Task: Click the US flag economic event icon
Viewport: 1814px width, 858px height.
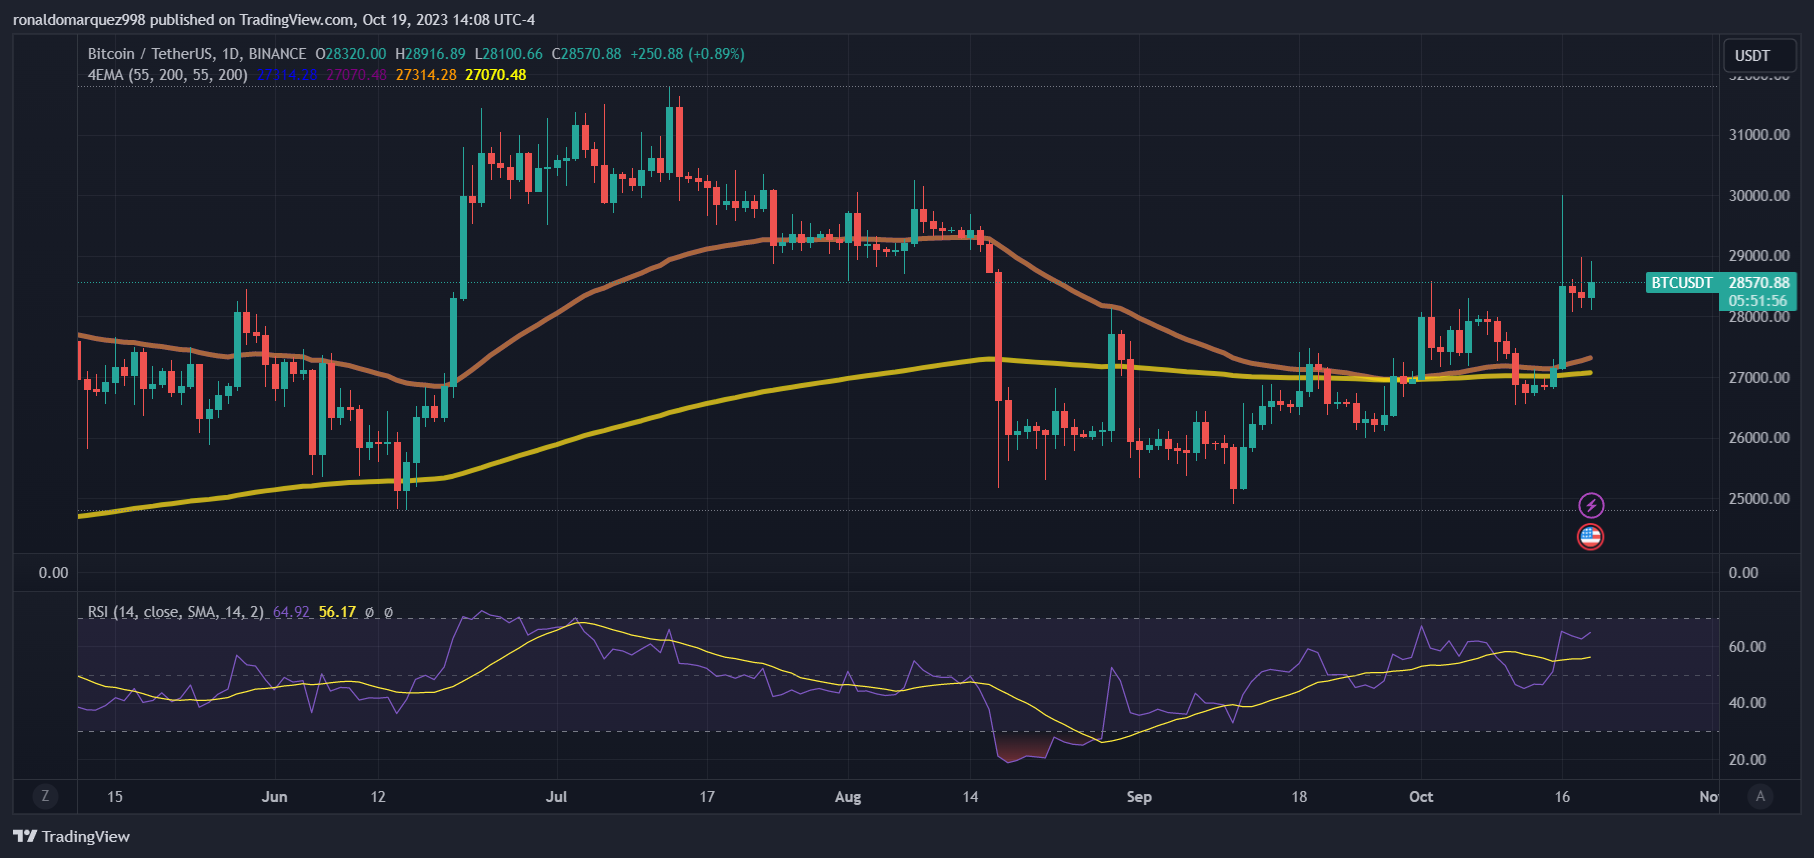Action: (x=1590, y=537)
